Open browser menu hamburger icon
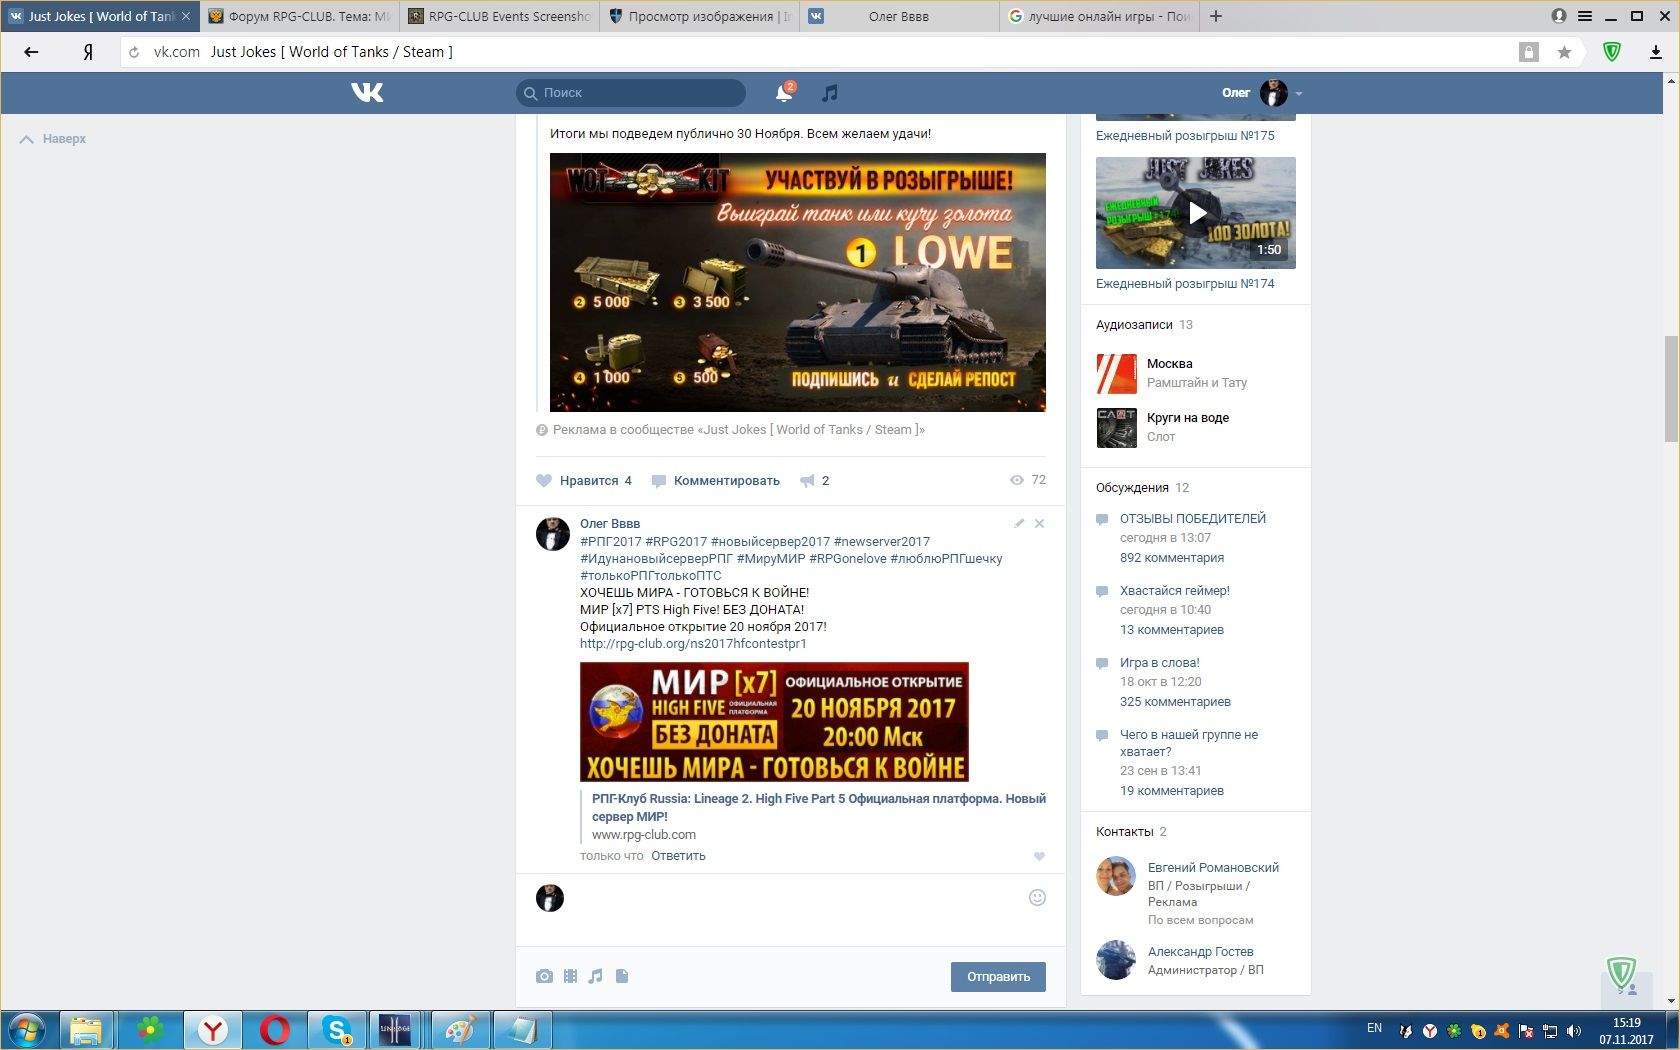Viewport: 1680px width, 1050px height. [1585, 16]
